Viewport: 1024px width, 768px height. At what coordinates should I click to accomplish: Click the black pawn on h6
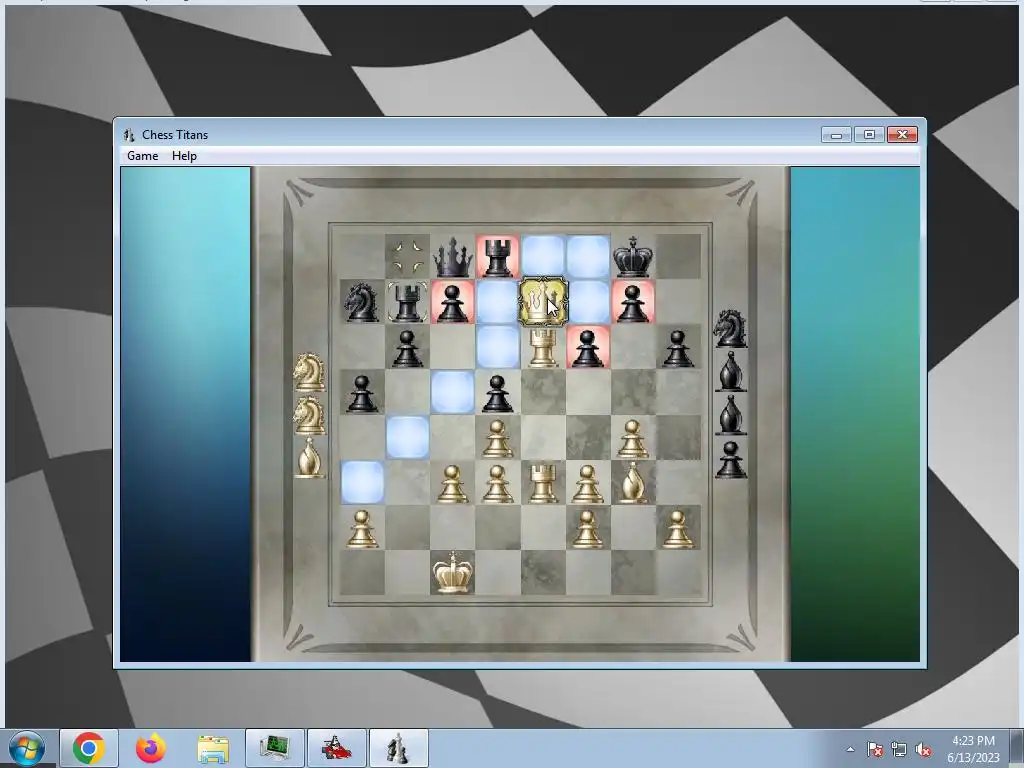[x=677, y=347]
